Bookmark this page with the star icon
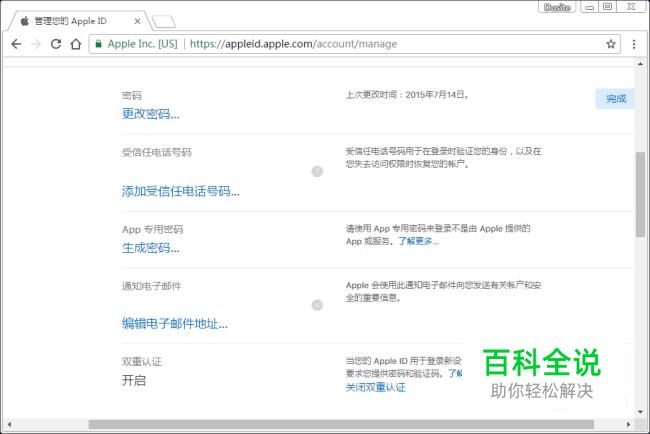This screenshot has width=650, height=434. [x=611, y=44]
